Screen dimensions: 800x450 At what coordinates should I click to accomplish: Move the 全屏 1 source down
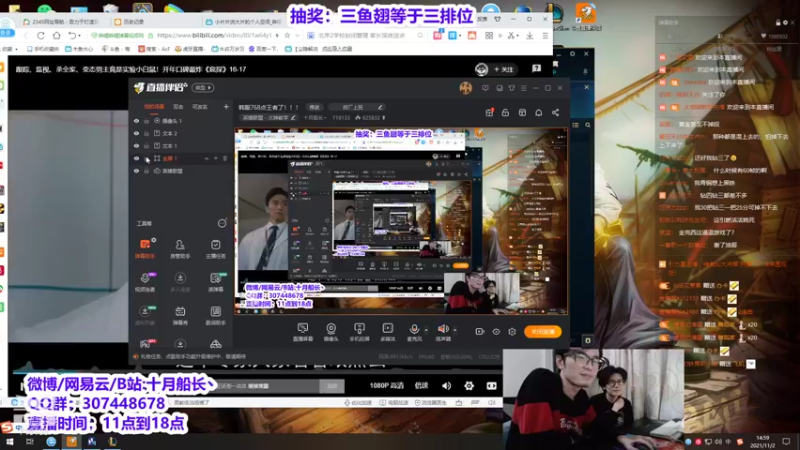tap(216, 159)
